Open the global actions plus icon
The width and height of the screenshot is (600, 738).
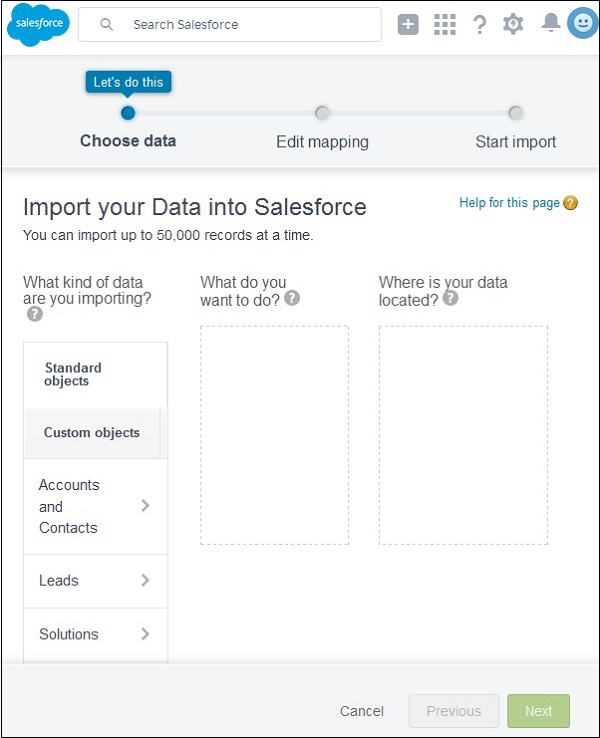point(408,25)
